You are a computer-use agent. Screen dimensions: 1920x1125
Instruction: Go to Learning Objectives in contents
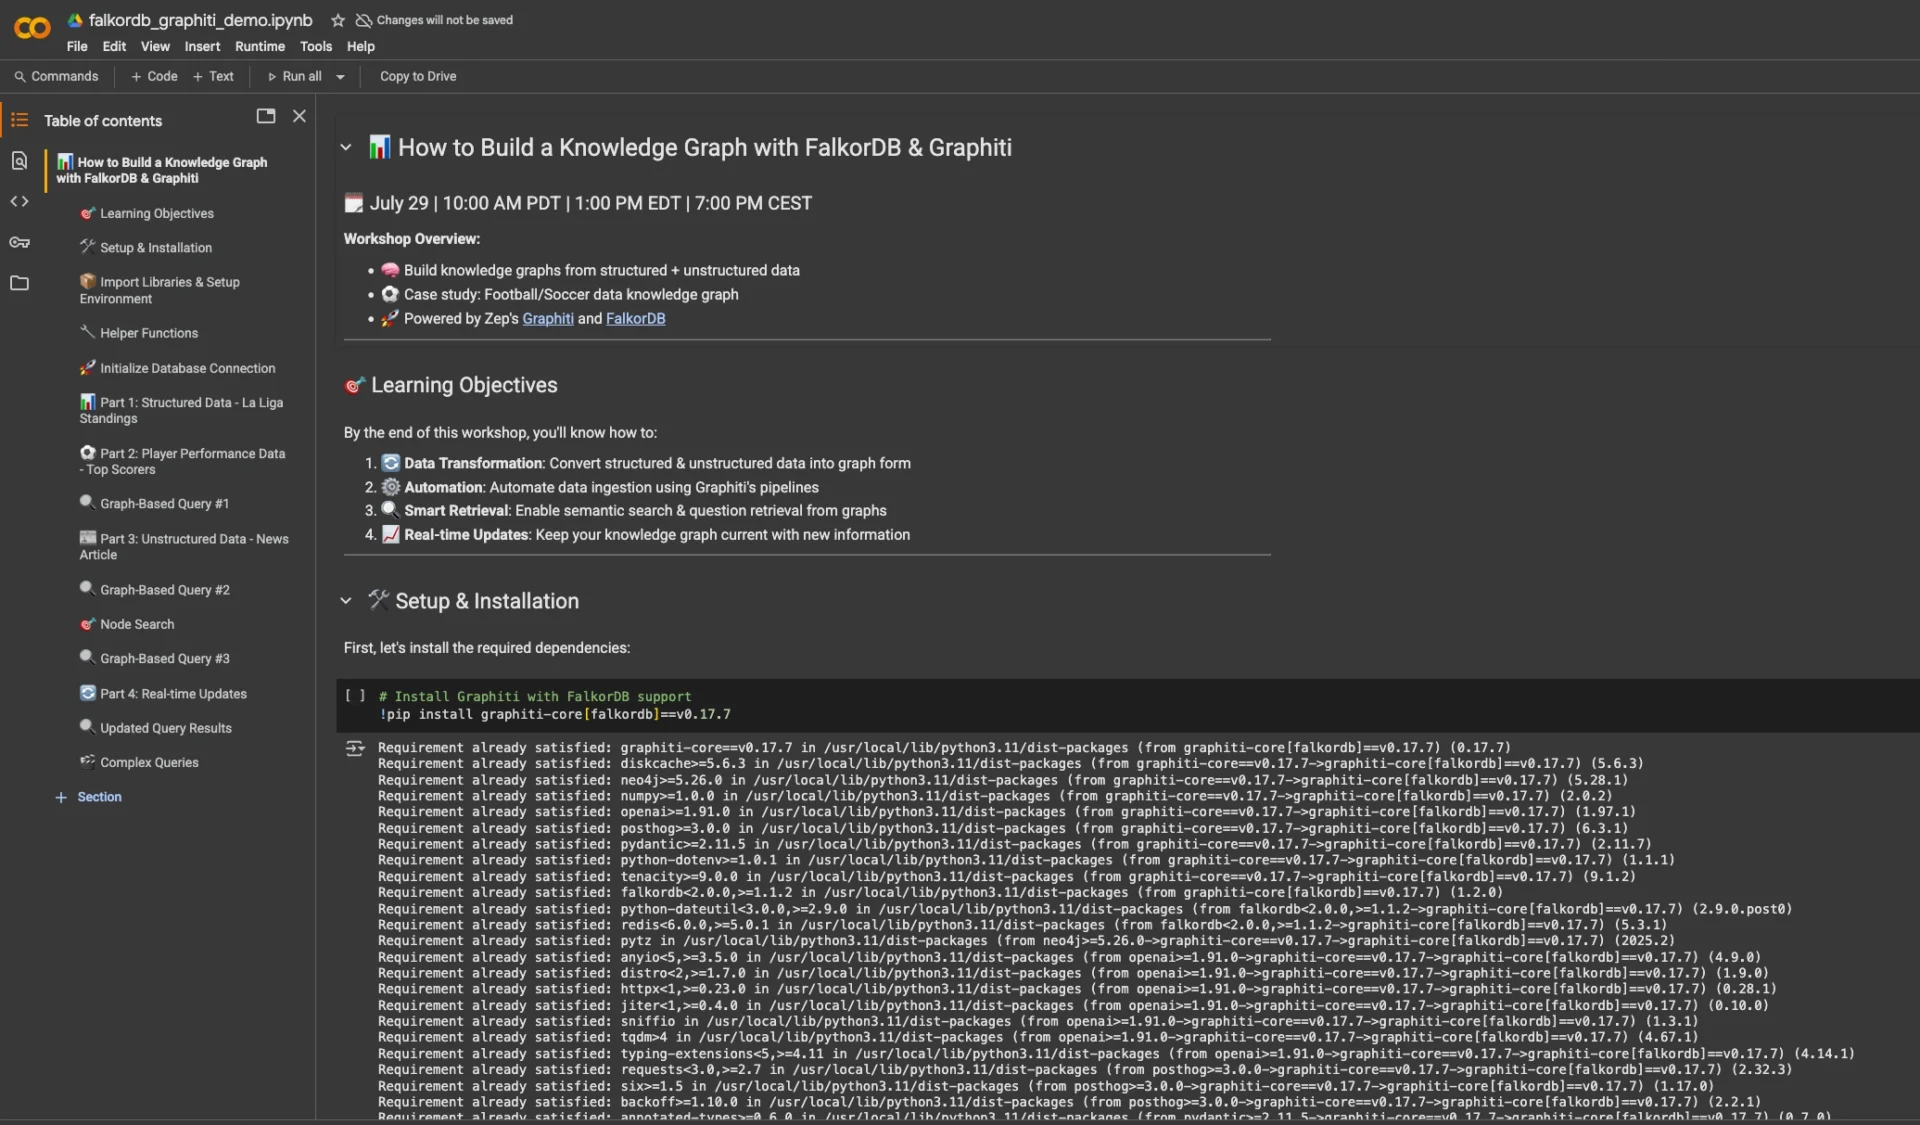click(x=147, y=213)
